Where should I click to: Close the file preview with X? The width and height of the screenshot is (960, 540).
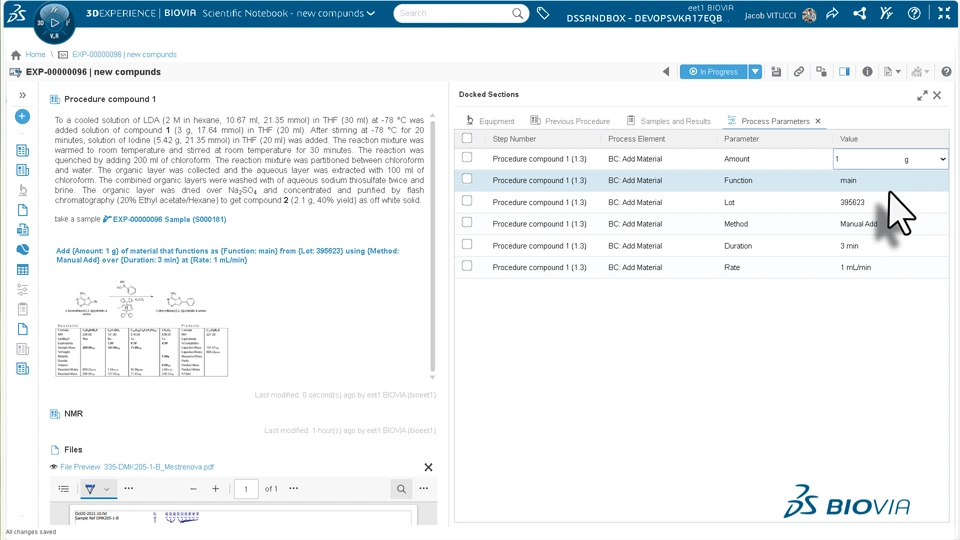click(x=429, y=467)
